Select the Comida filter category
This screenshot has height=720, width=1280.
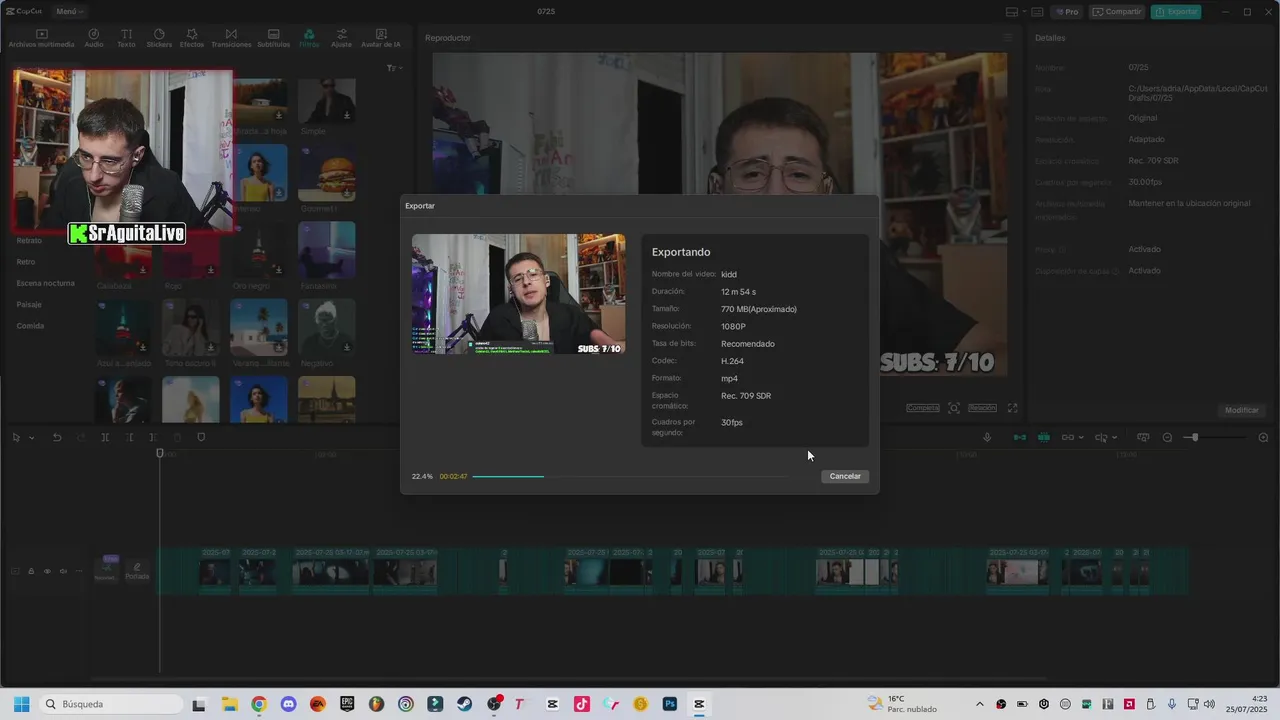point(30,326)
